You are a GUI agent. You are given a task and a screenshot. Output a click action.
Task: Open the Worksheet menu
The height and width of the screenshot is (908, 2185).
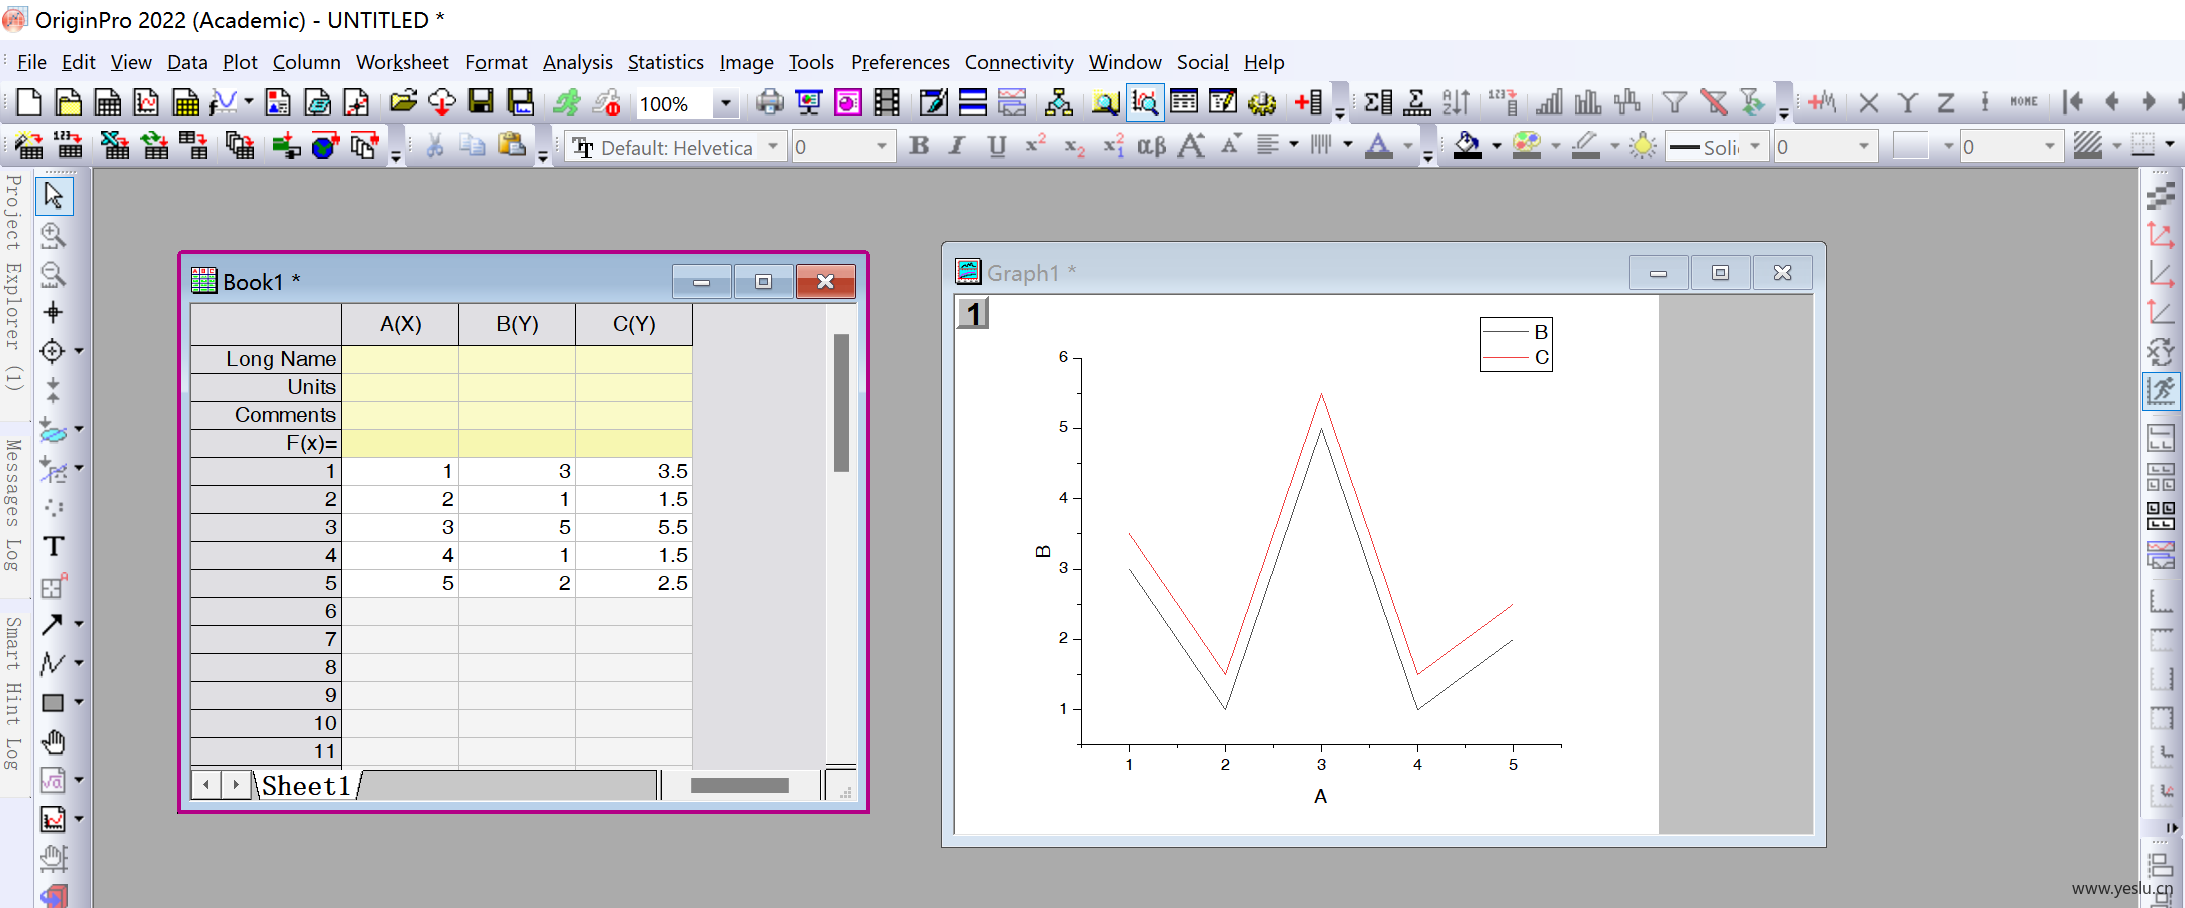coord(402,62)
